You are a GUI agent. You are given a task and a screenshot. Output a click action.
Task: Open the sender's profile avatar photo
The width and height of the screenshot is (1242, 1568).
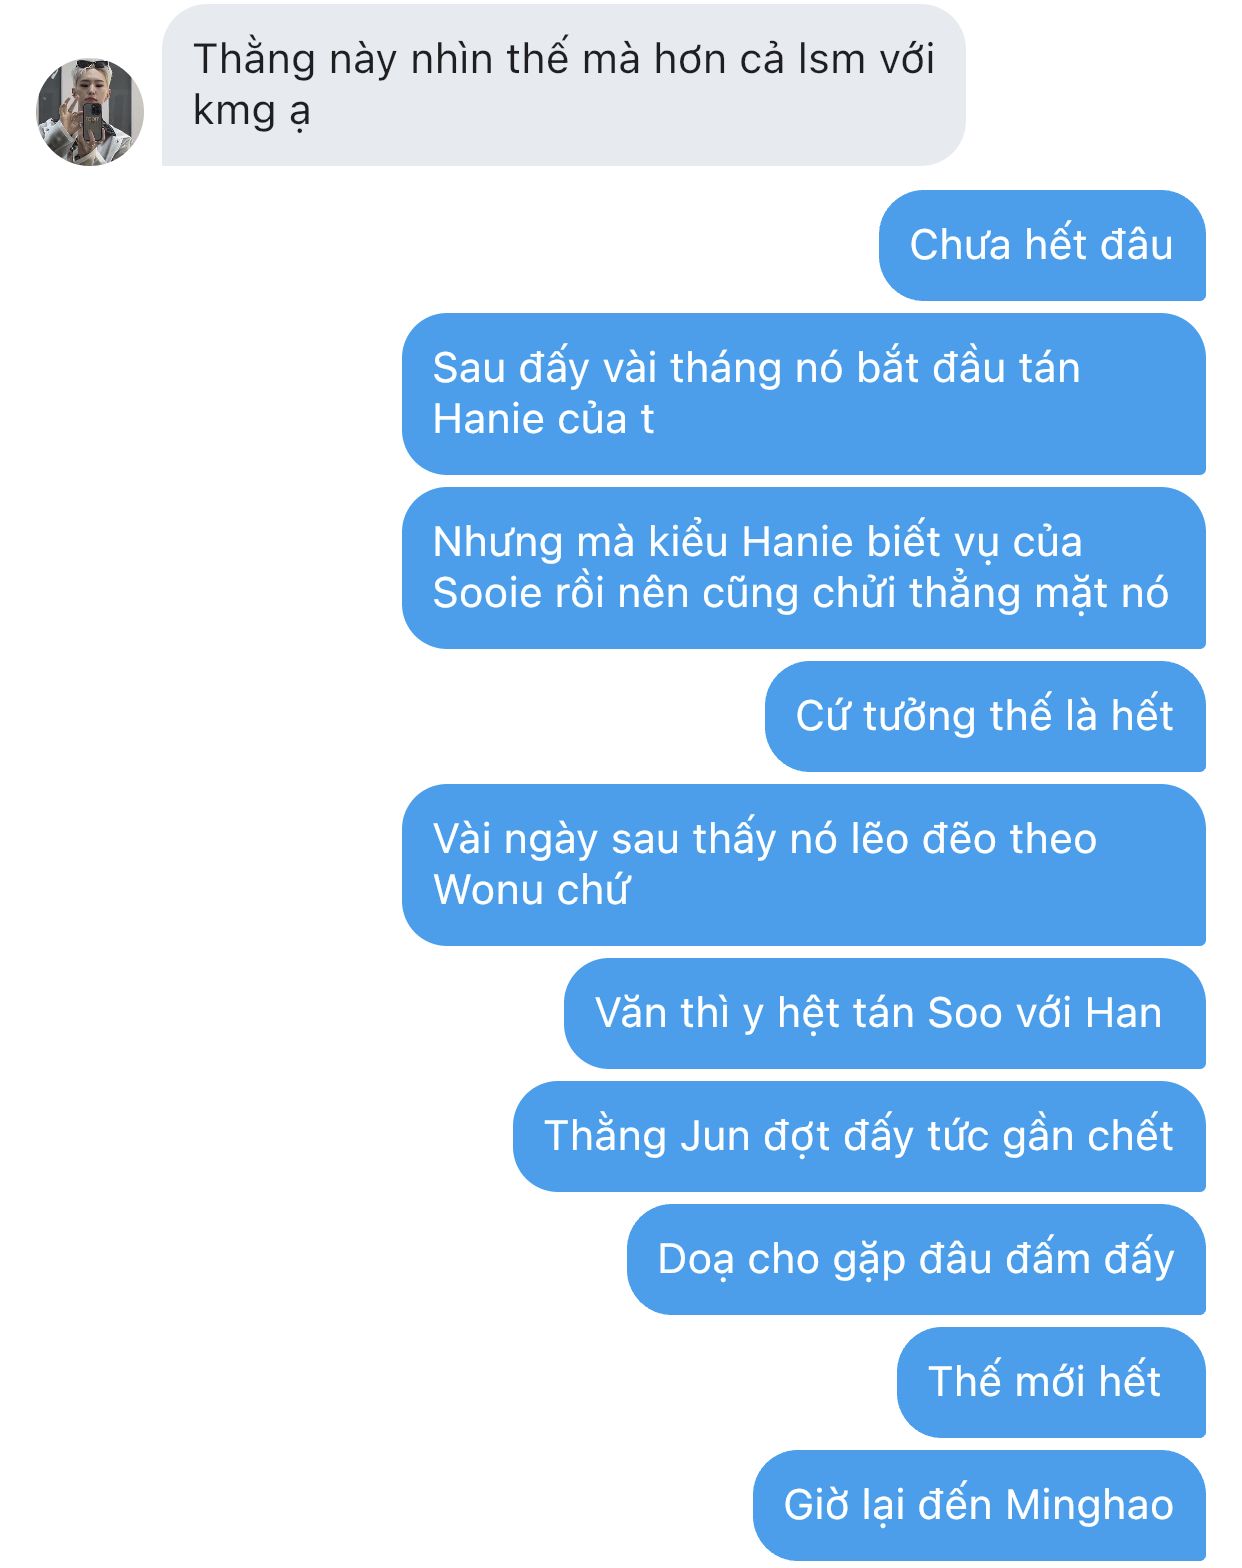90,112
